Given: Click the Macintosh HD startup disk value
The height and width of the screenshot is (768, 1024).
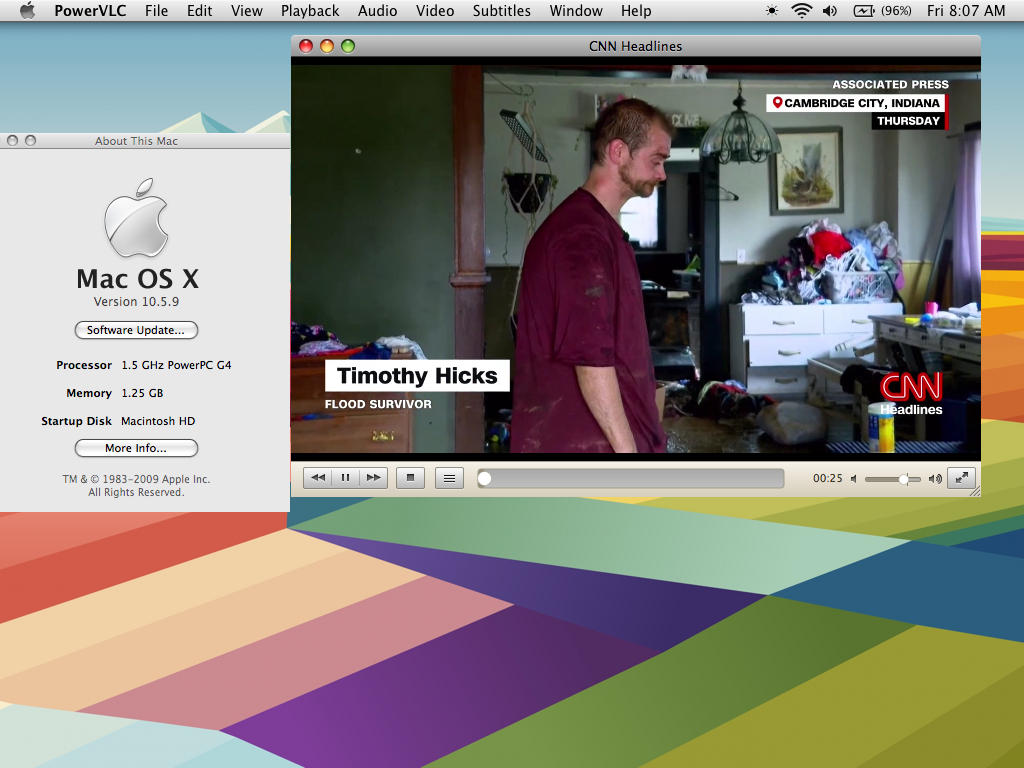Looking at the screenshot, I should pos(158,421).
